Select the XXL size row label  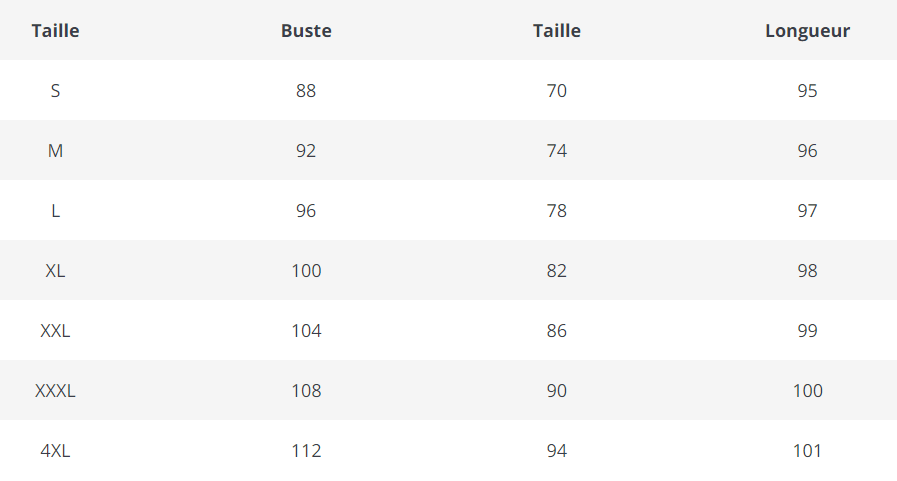coord(55,331)
